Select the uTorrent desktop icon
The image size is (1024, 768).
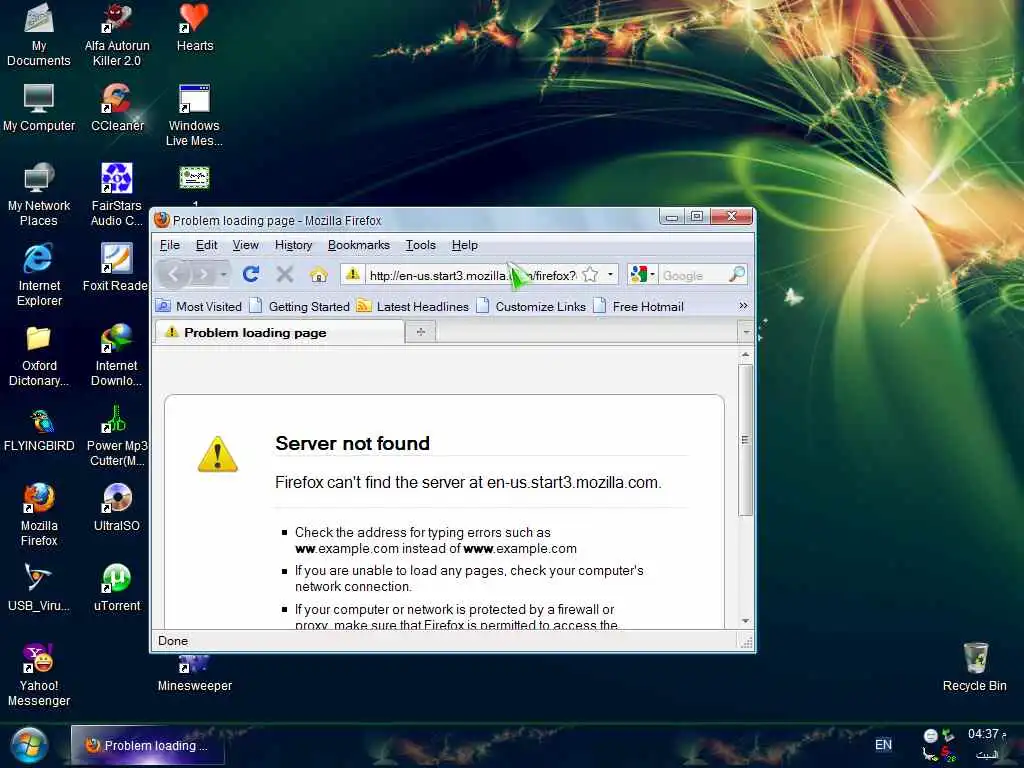(x=117, y=587)
